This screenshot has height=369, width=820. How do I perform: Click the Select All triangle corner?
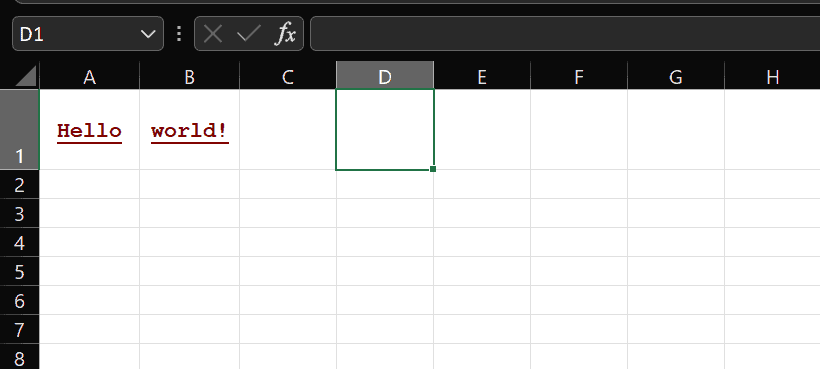[25, 75]
